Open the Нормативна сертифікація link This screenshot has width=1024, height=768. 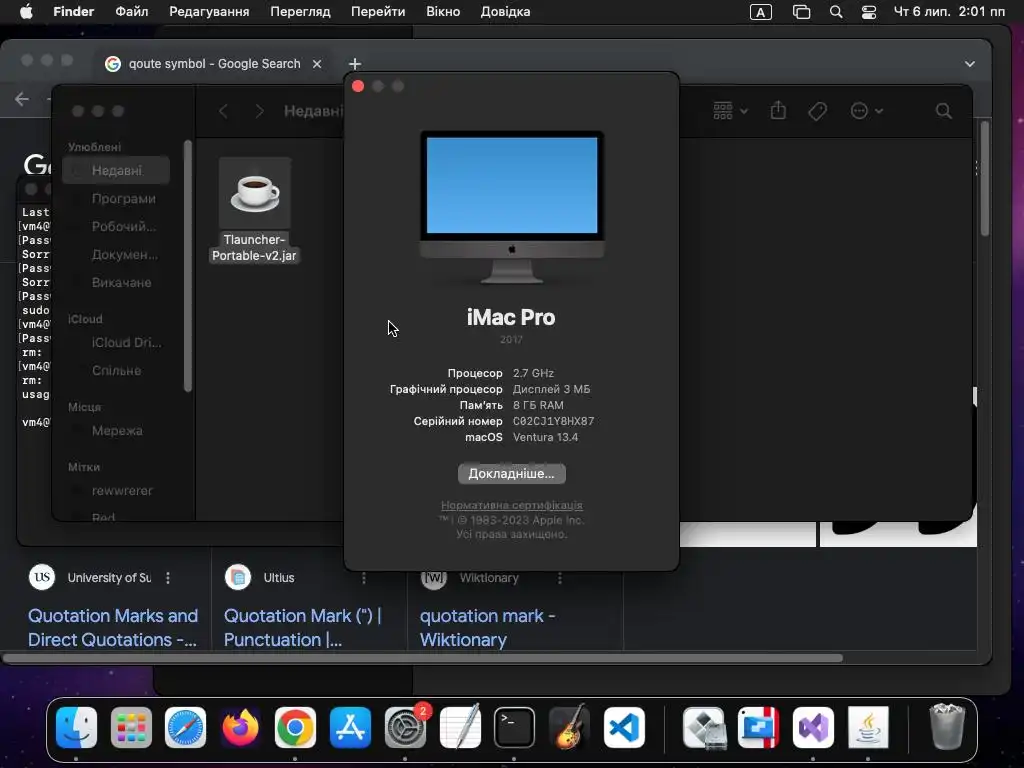pos(511,505)
